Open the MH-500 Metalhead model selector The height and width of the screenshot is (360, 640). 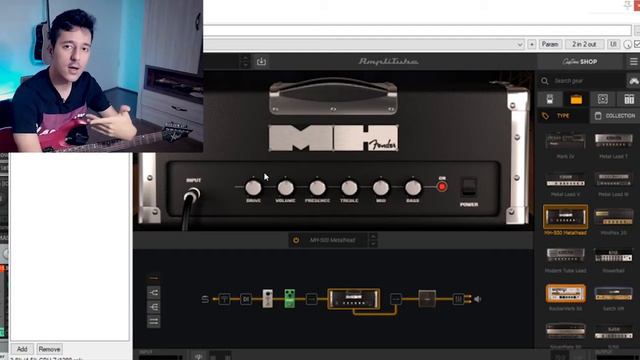coord(333,240)
